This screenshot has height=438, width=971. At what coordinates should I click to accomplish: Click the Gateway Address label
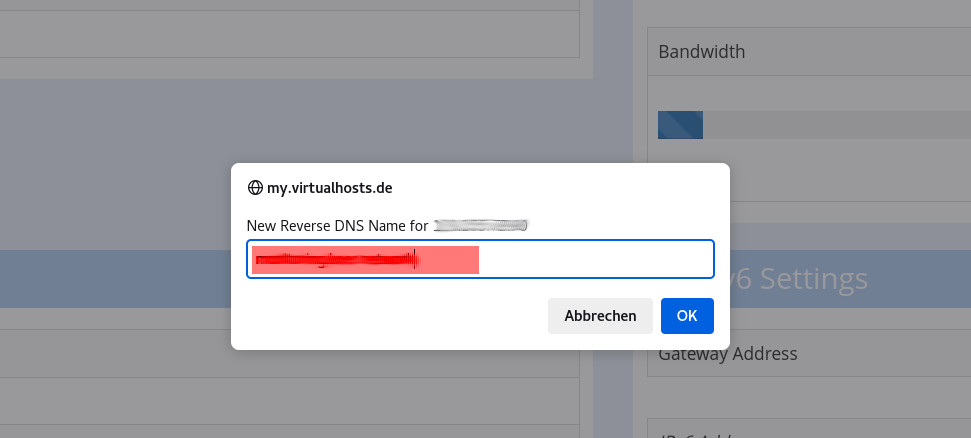(728, 354)
